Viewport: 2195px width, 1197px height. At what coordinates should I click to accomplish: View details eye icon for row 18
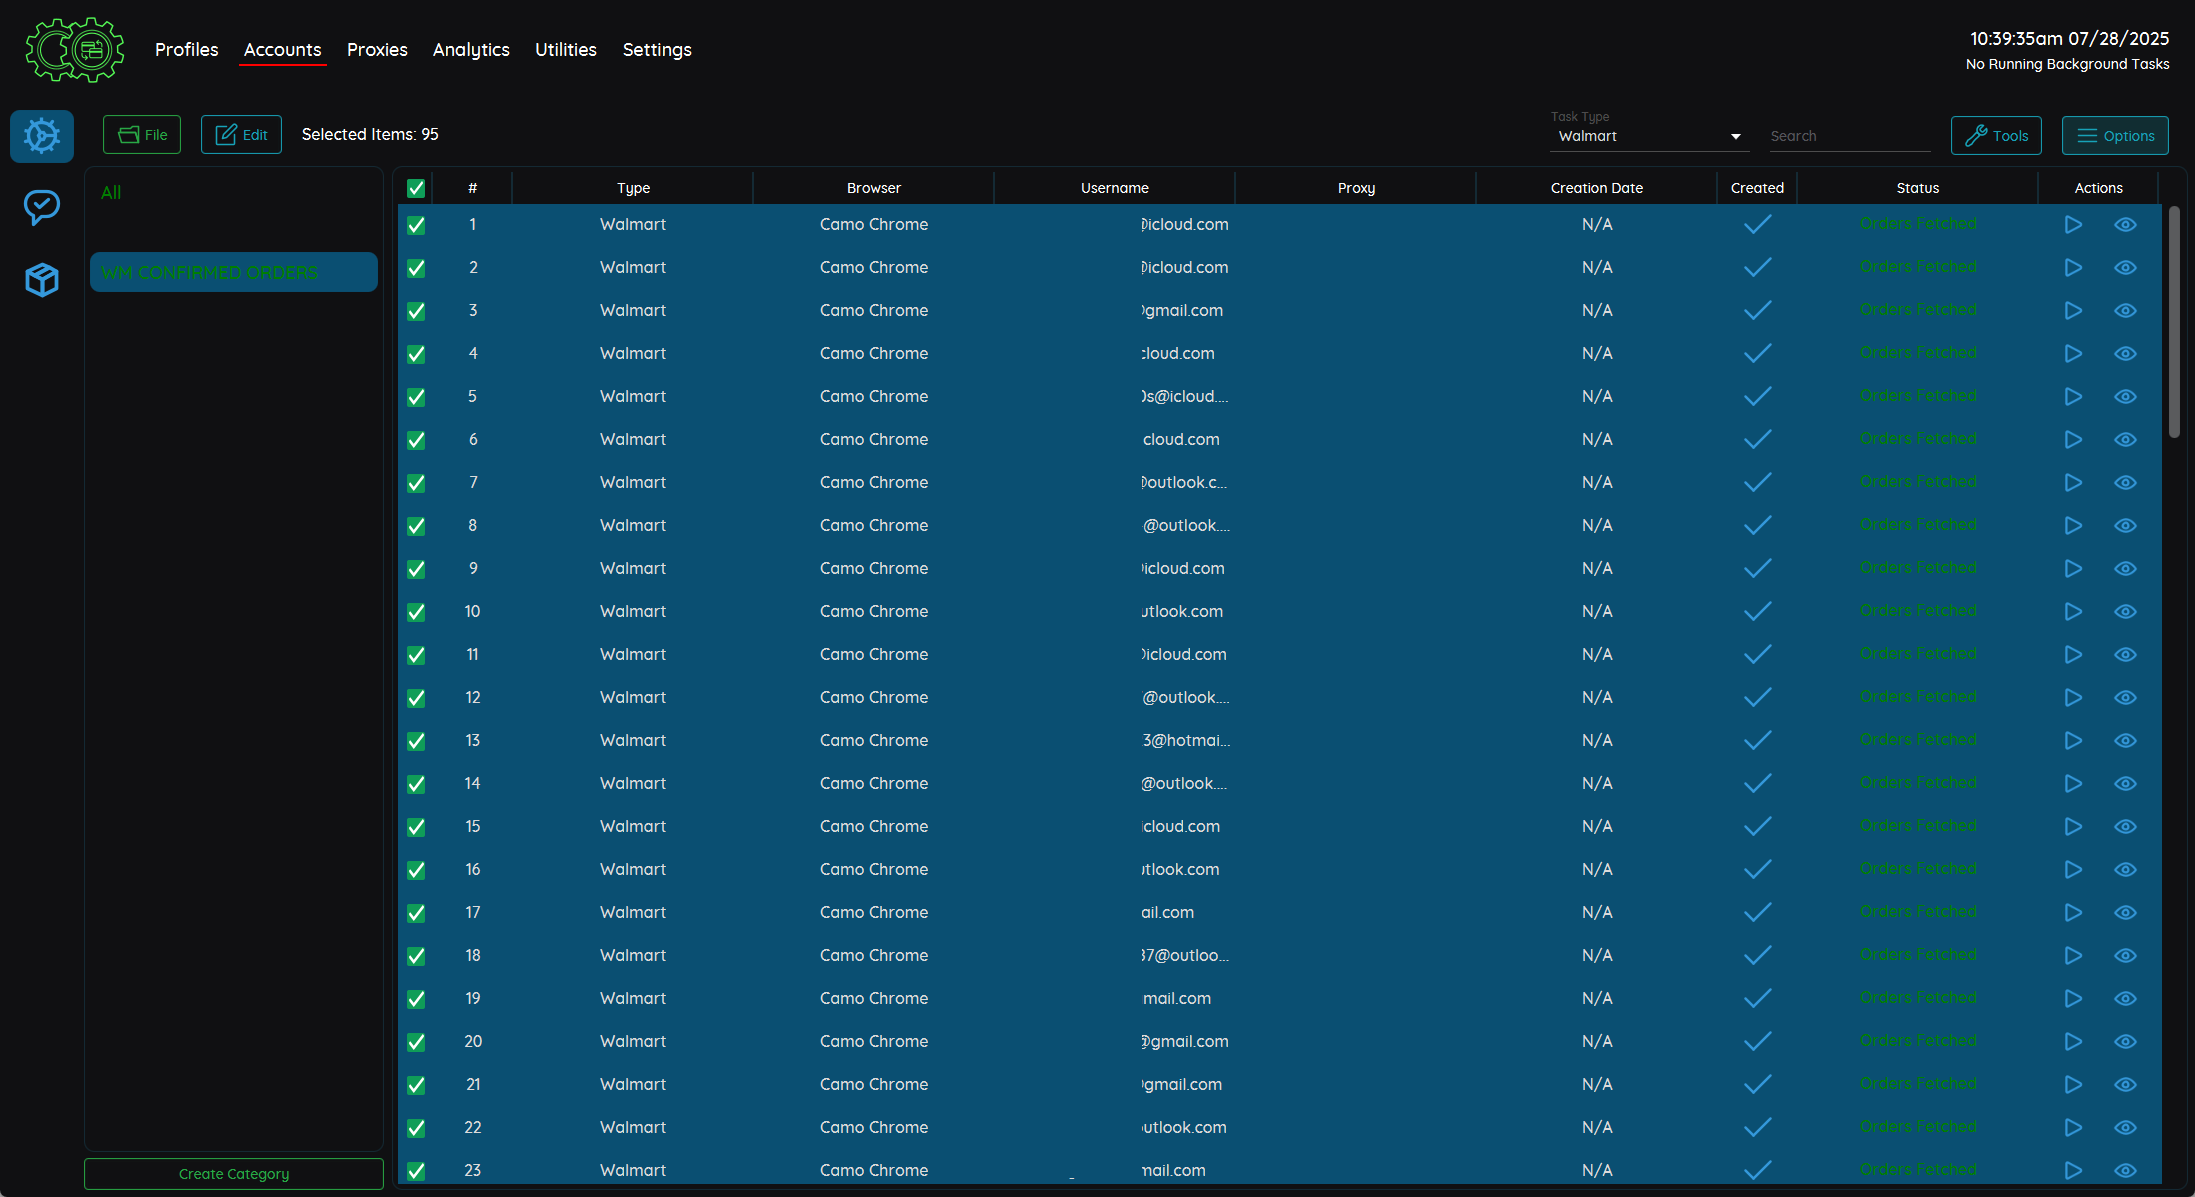point(2126,956)
